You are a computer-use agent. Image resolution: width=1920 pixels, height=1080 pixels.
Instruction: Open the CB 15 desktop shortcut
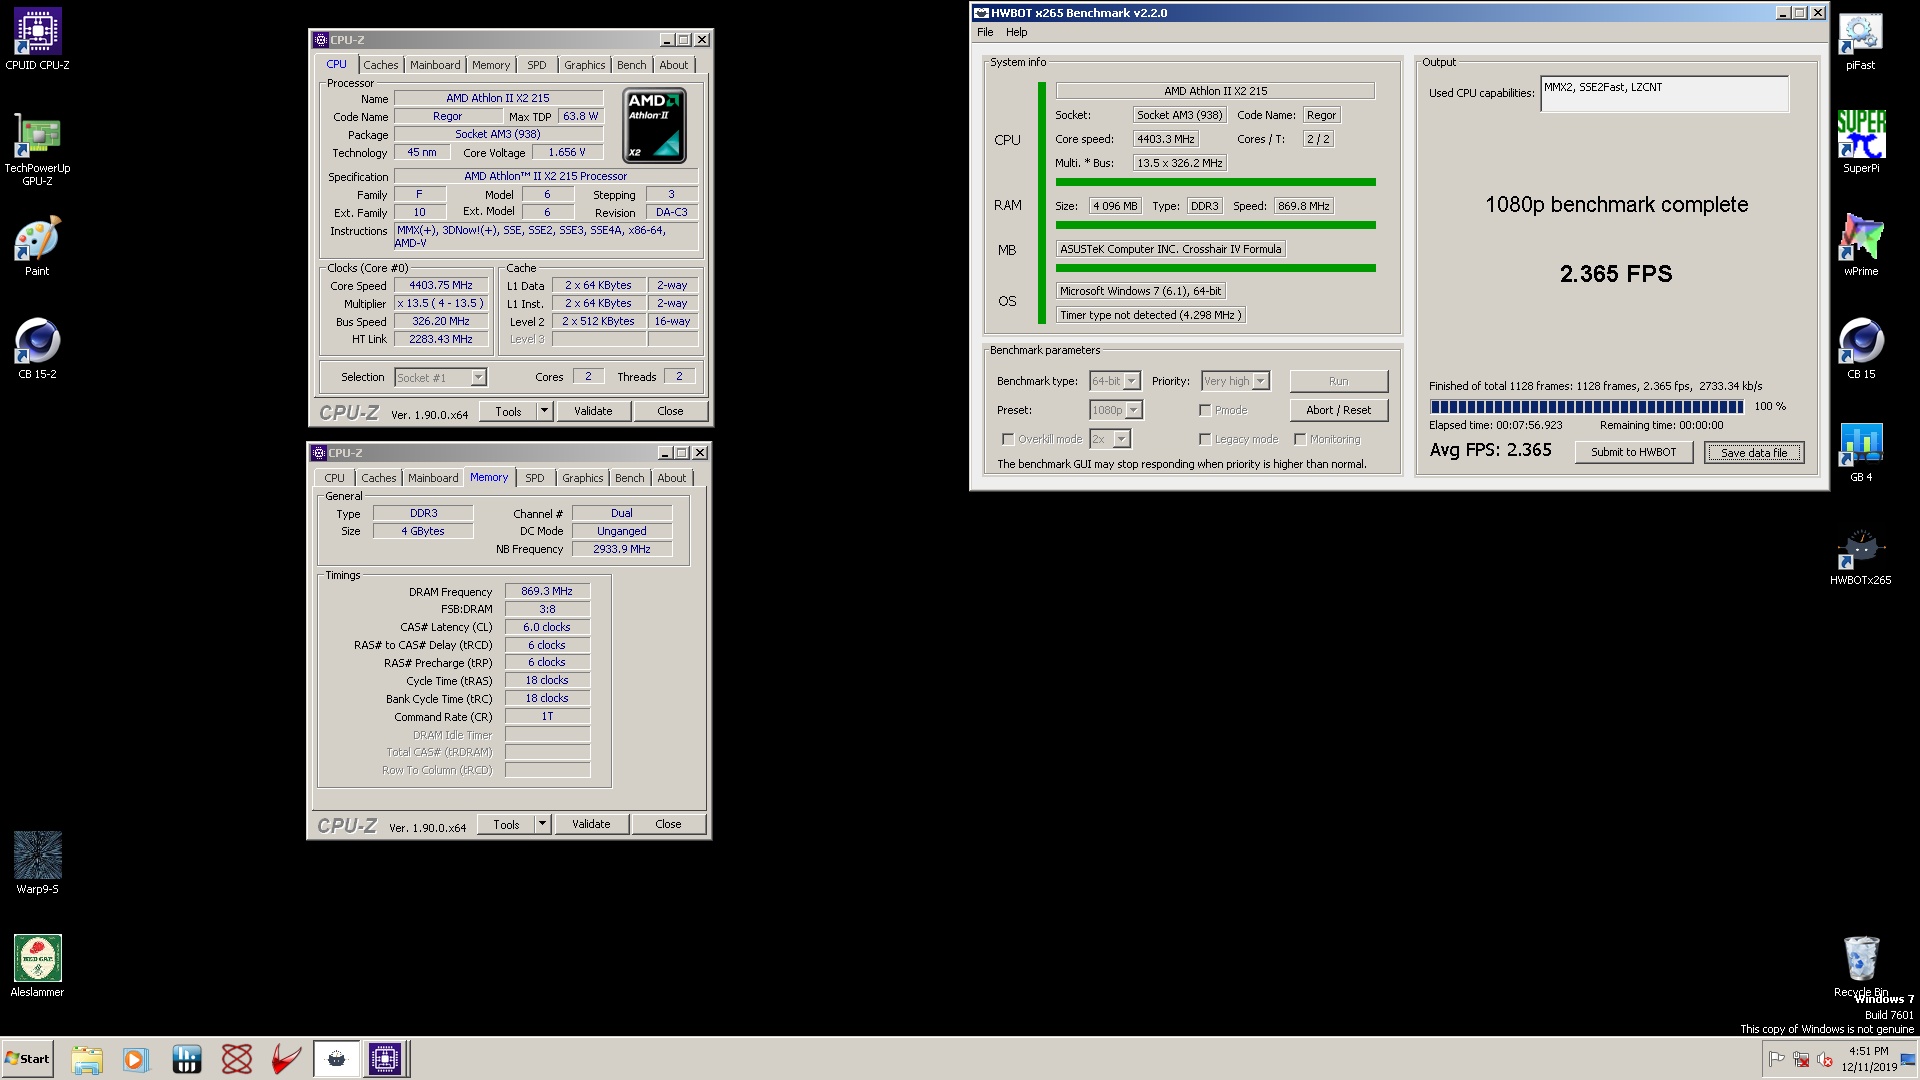click(1860, 349)
